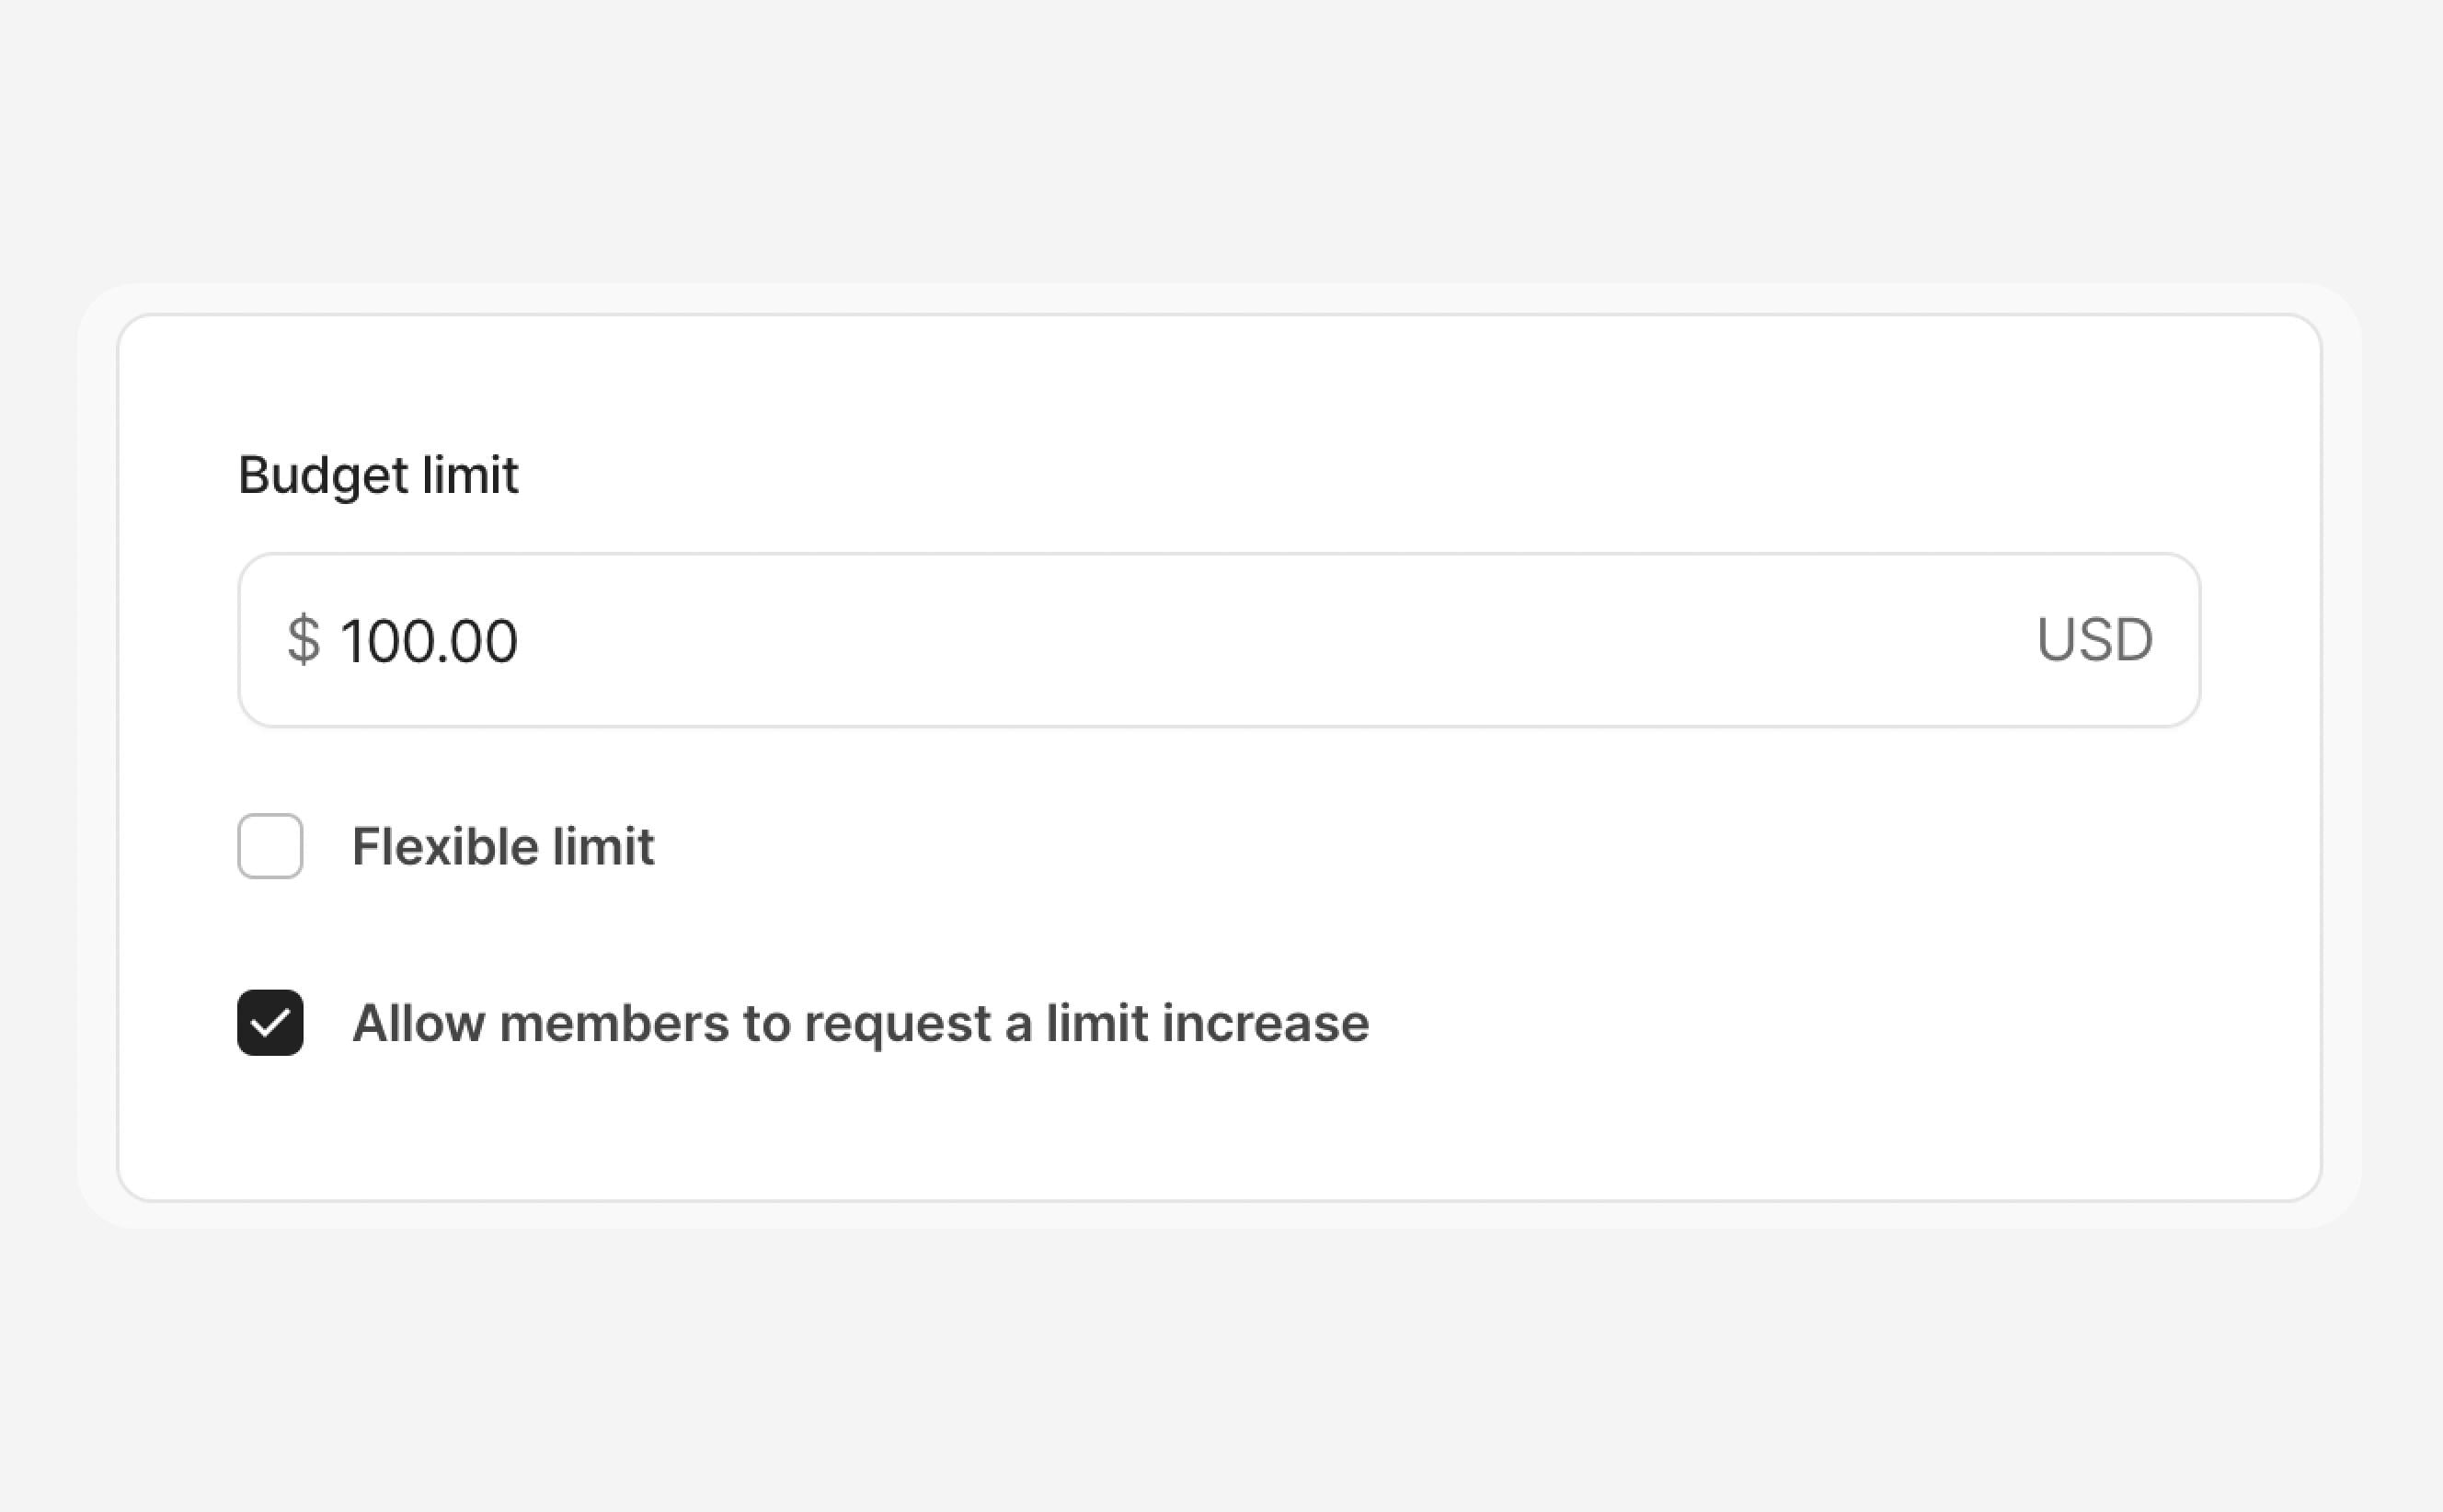Image resolution: width=2443 pixels, height=1512 pixels.
Task: Click the Budget limit label
Action: 378,474
